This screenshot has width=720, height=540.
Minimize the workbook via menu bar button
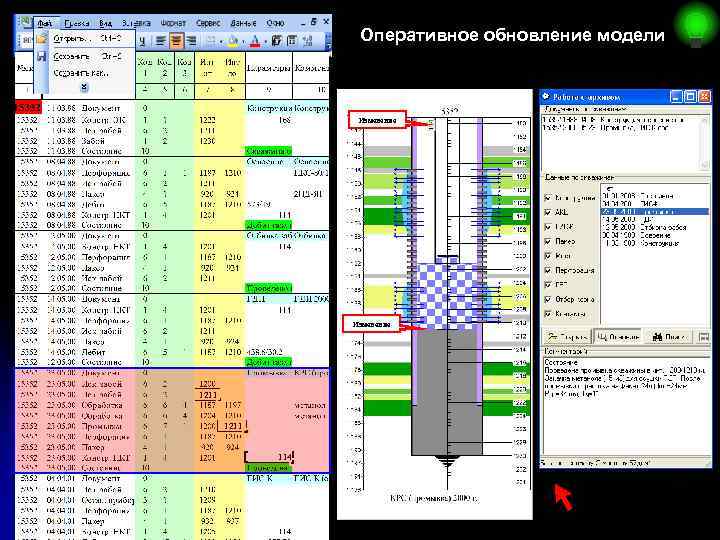tap(303, 22)
